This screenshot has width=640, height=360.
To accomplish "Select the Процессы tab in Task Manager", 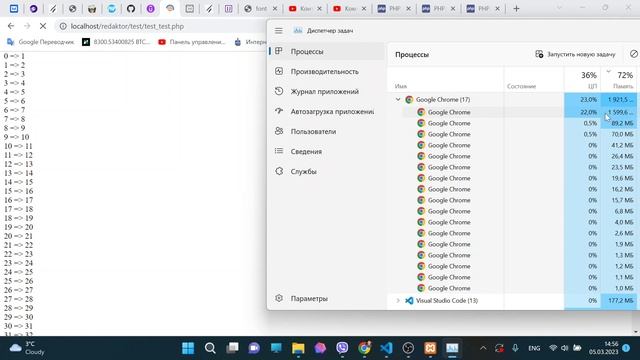I will [327, 51].
